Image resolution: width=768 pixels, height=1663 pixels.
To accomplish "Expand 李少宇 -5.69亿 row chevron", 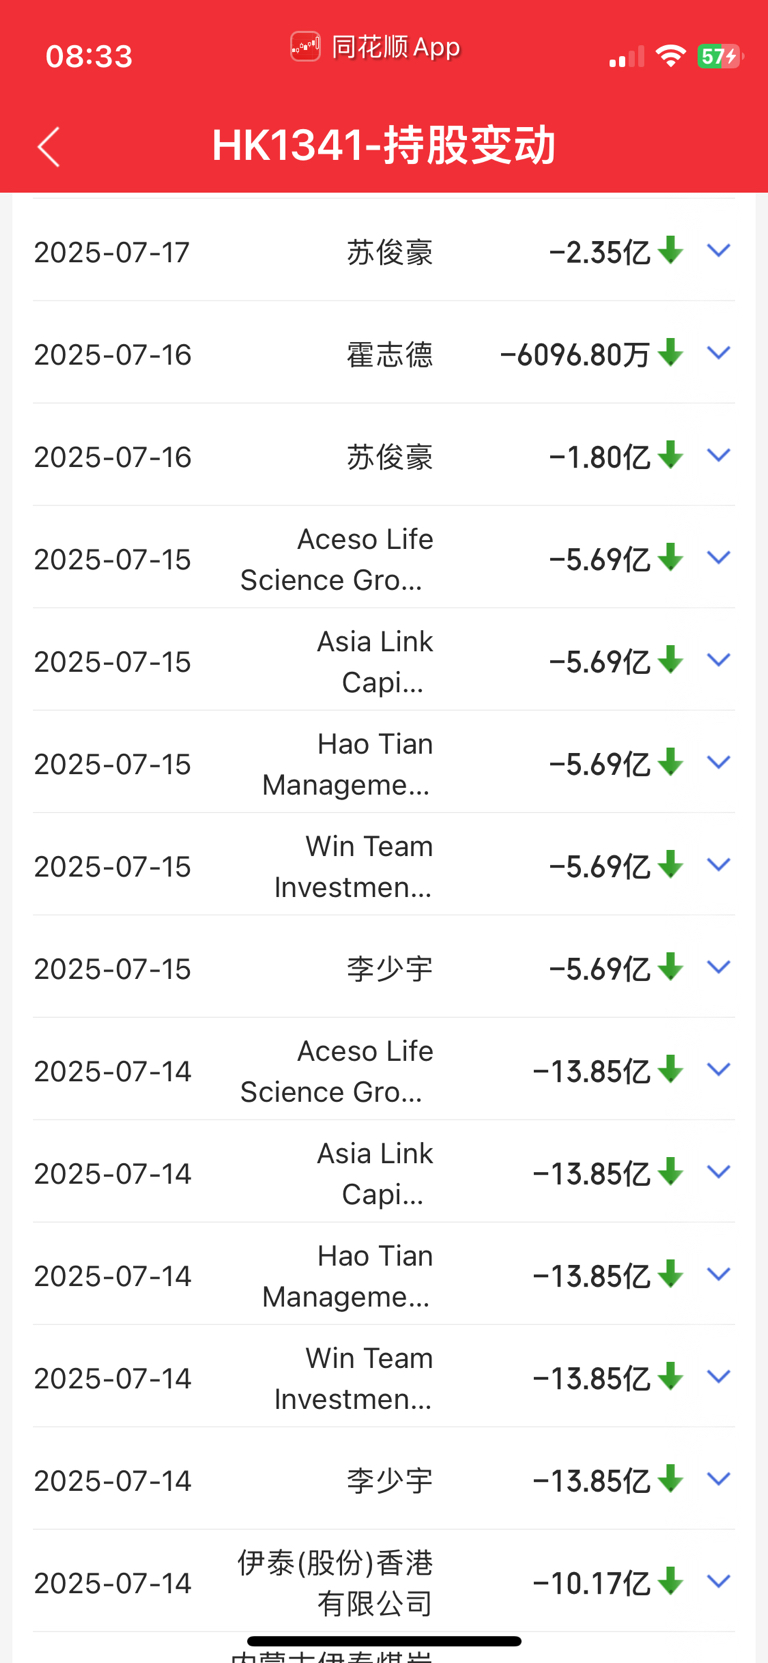I will click(718, 967).
